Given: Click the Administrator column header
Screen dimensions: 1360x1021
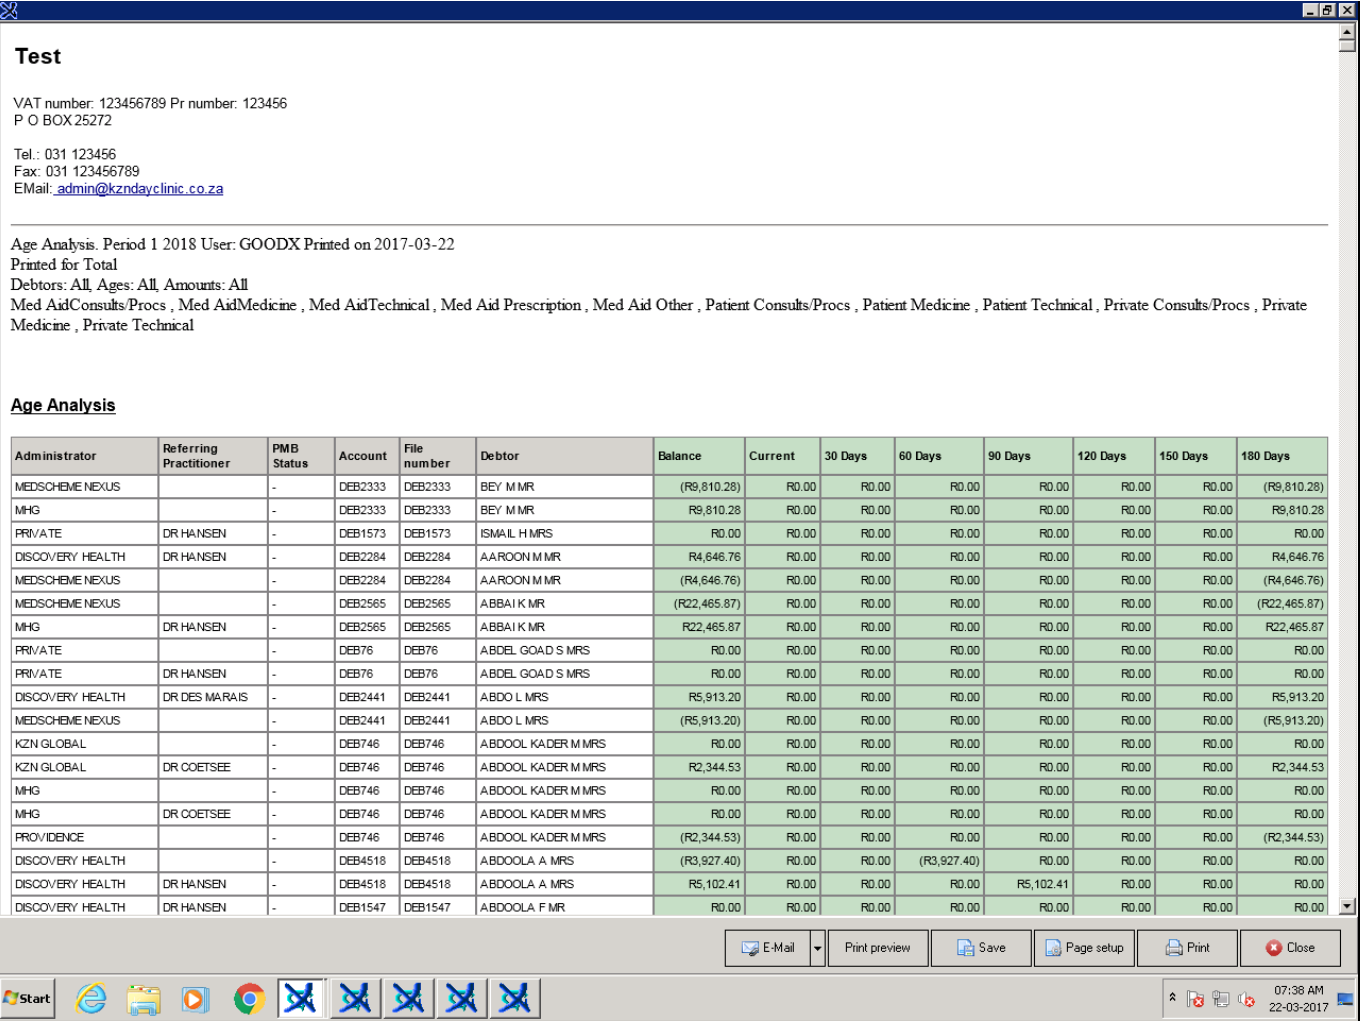Looking at the screenshot, I should pos(85,456).
